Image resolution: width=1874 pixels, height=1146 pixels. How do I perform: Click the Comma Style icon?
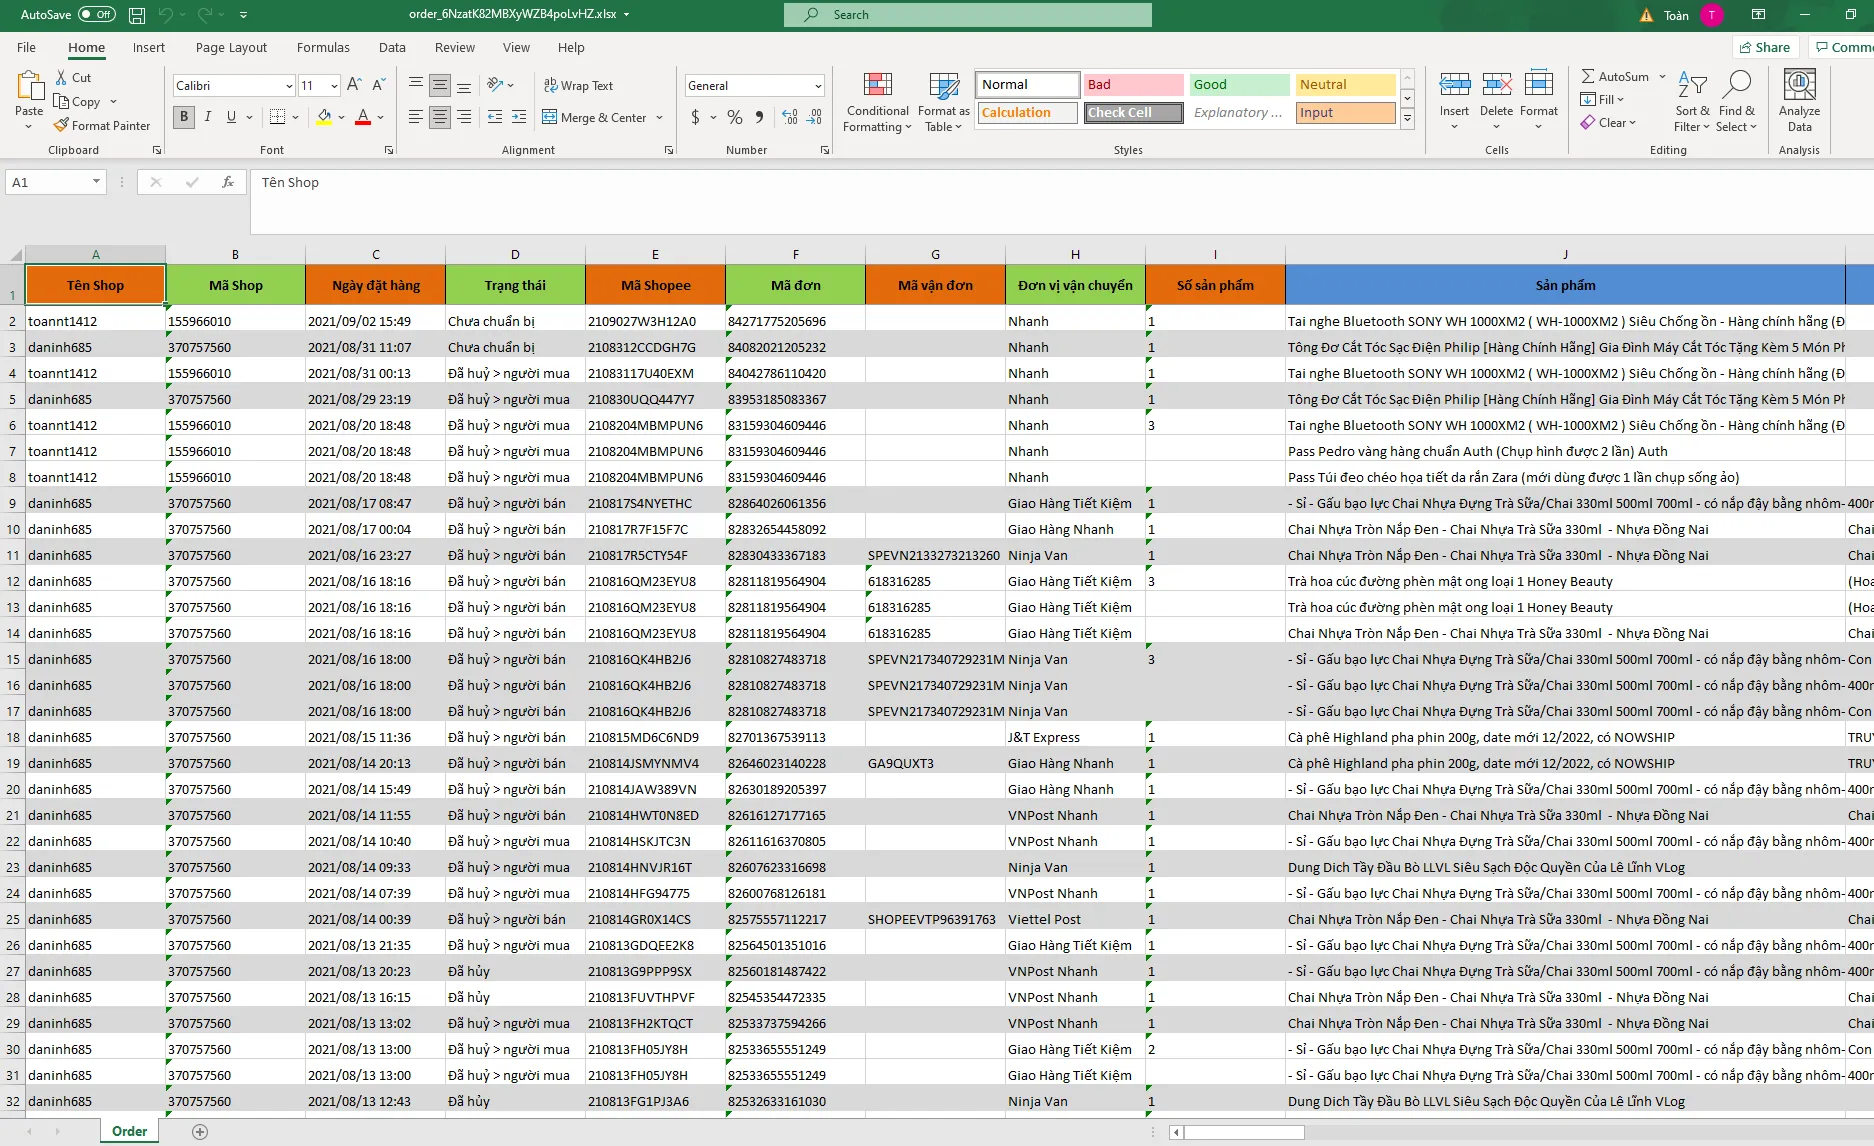759,117
